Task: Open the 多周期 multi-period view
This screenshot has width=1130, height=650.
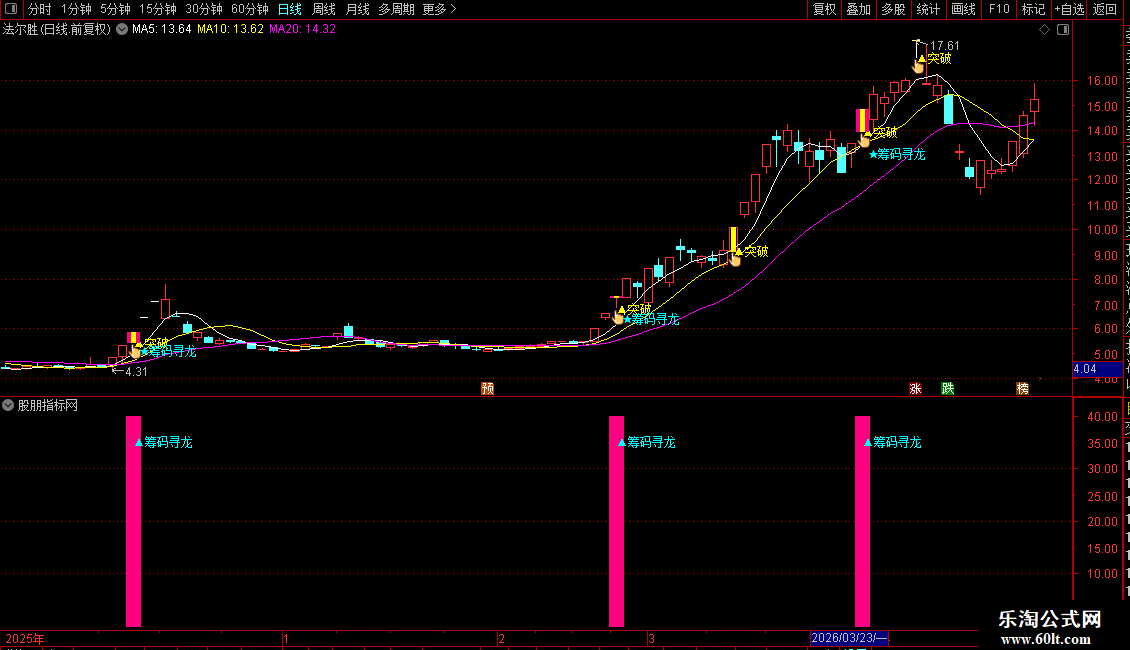Action: [x=396, y=9]
